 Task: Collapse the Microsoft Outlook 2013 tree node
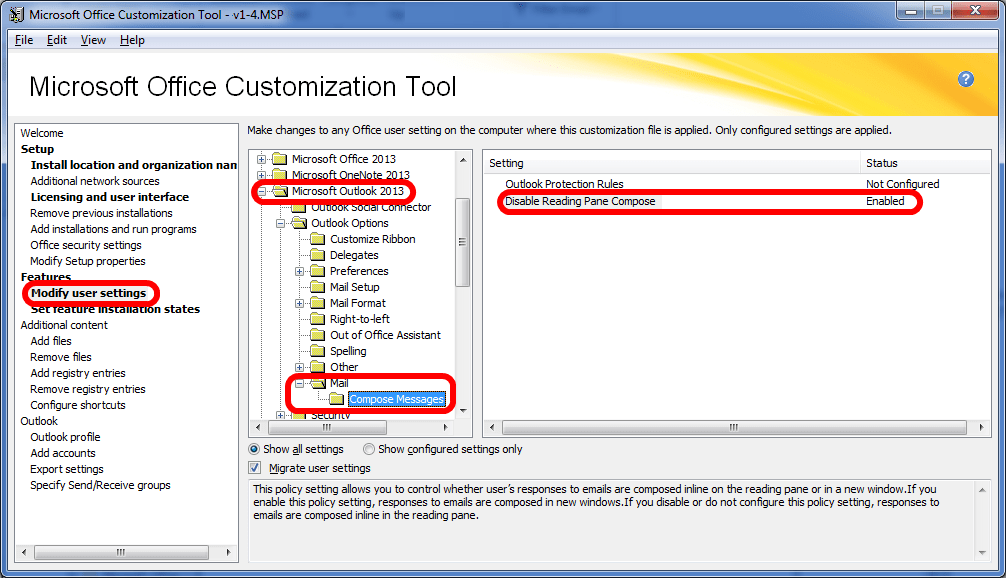tap(262, 191)
